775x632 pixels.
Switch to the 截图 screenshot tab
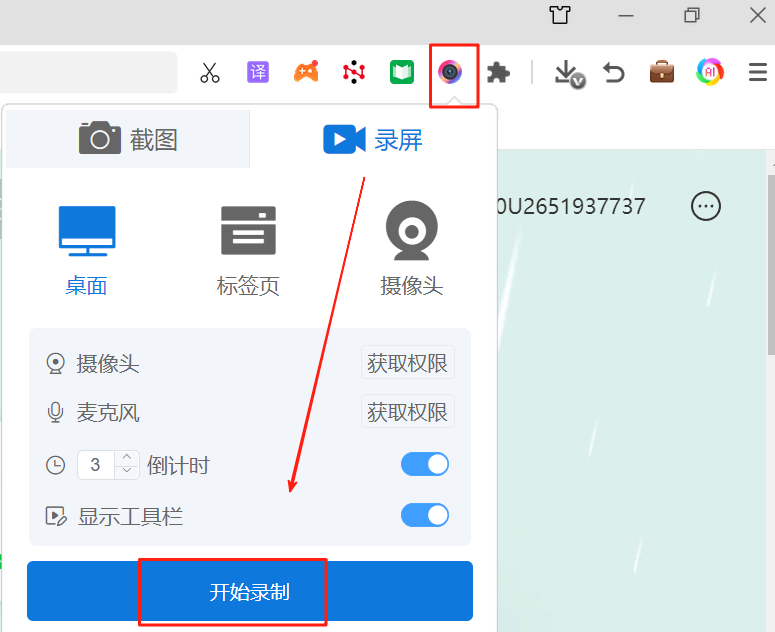click(128, 139)
